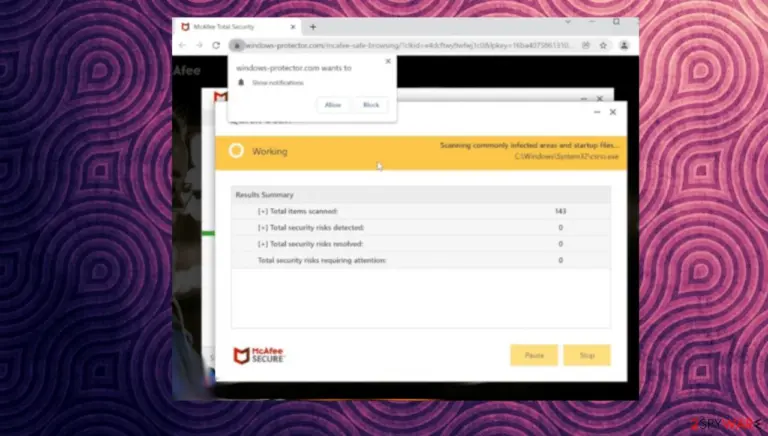Allow notifications from windows-protector.com
768x436 pixels.
click(x=333, y=105)
